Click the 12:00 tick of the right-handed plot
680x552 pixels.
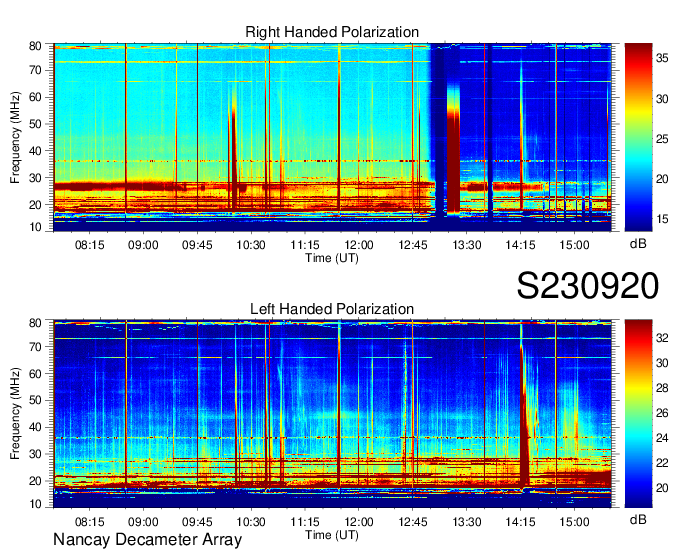[359, 245]
